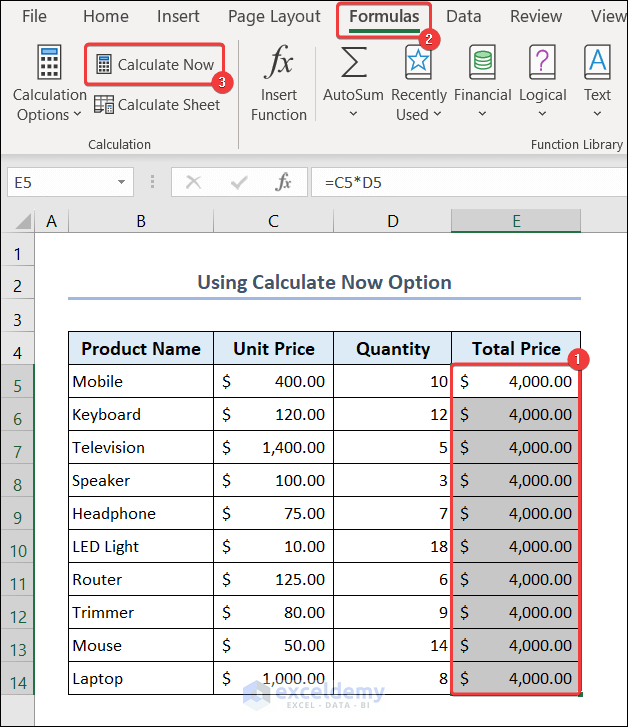Expand the AutoSum dropdown arrow
This screenshot has width=628, height=727.
(x=353, y=114)
